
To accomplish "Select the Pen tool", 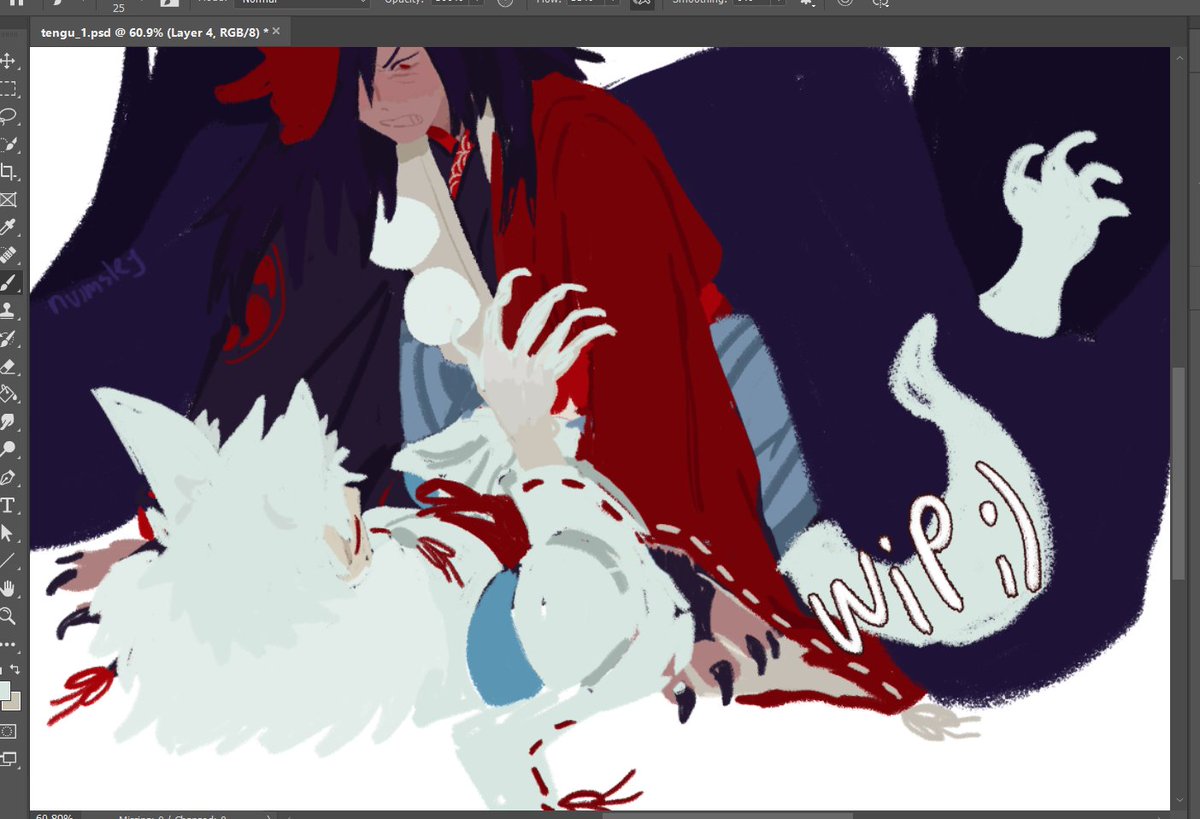I will tap(9, 477).
